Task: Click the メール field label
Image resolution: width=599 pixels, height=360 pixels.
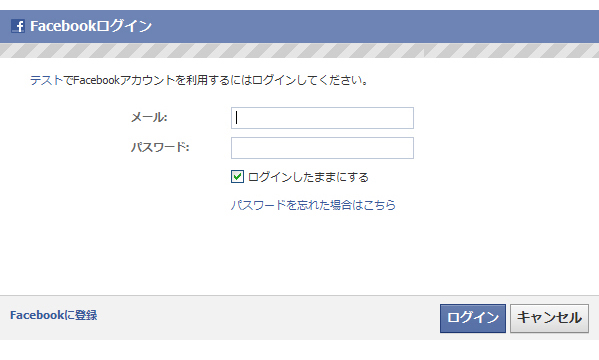Action: point(149,117)
